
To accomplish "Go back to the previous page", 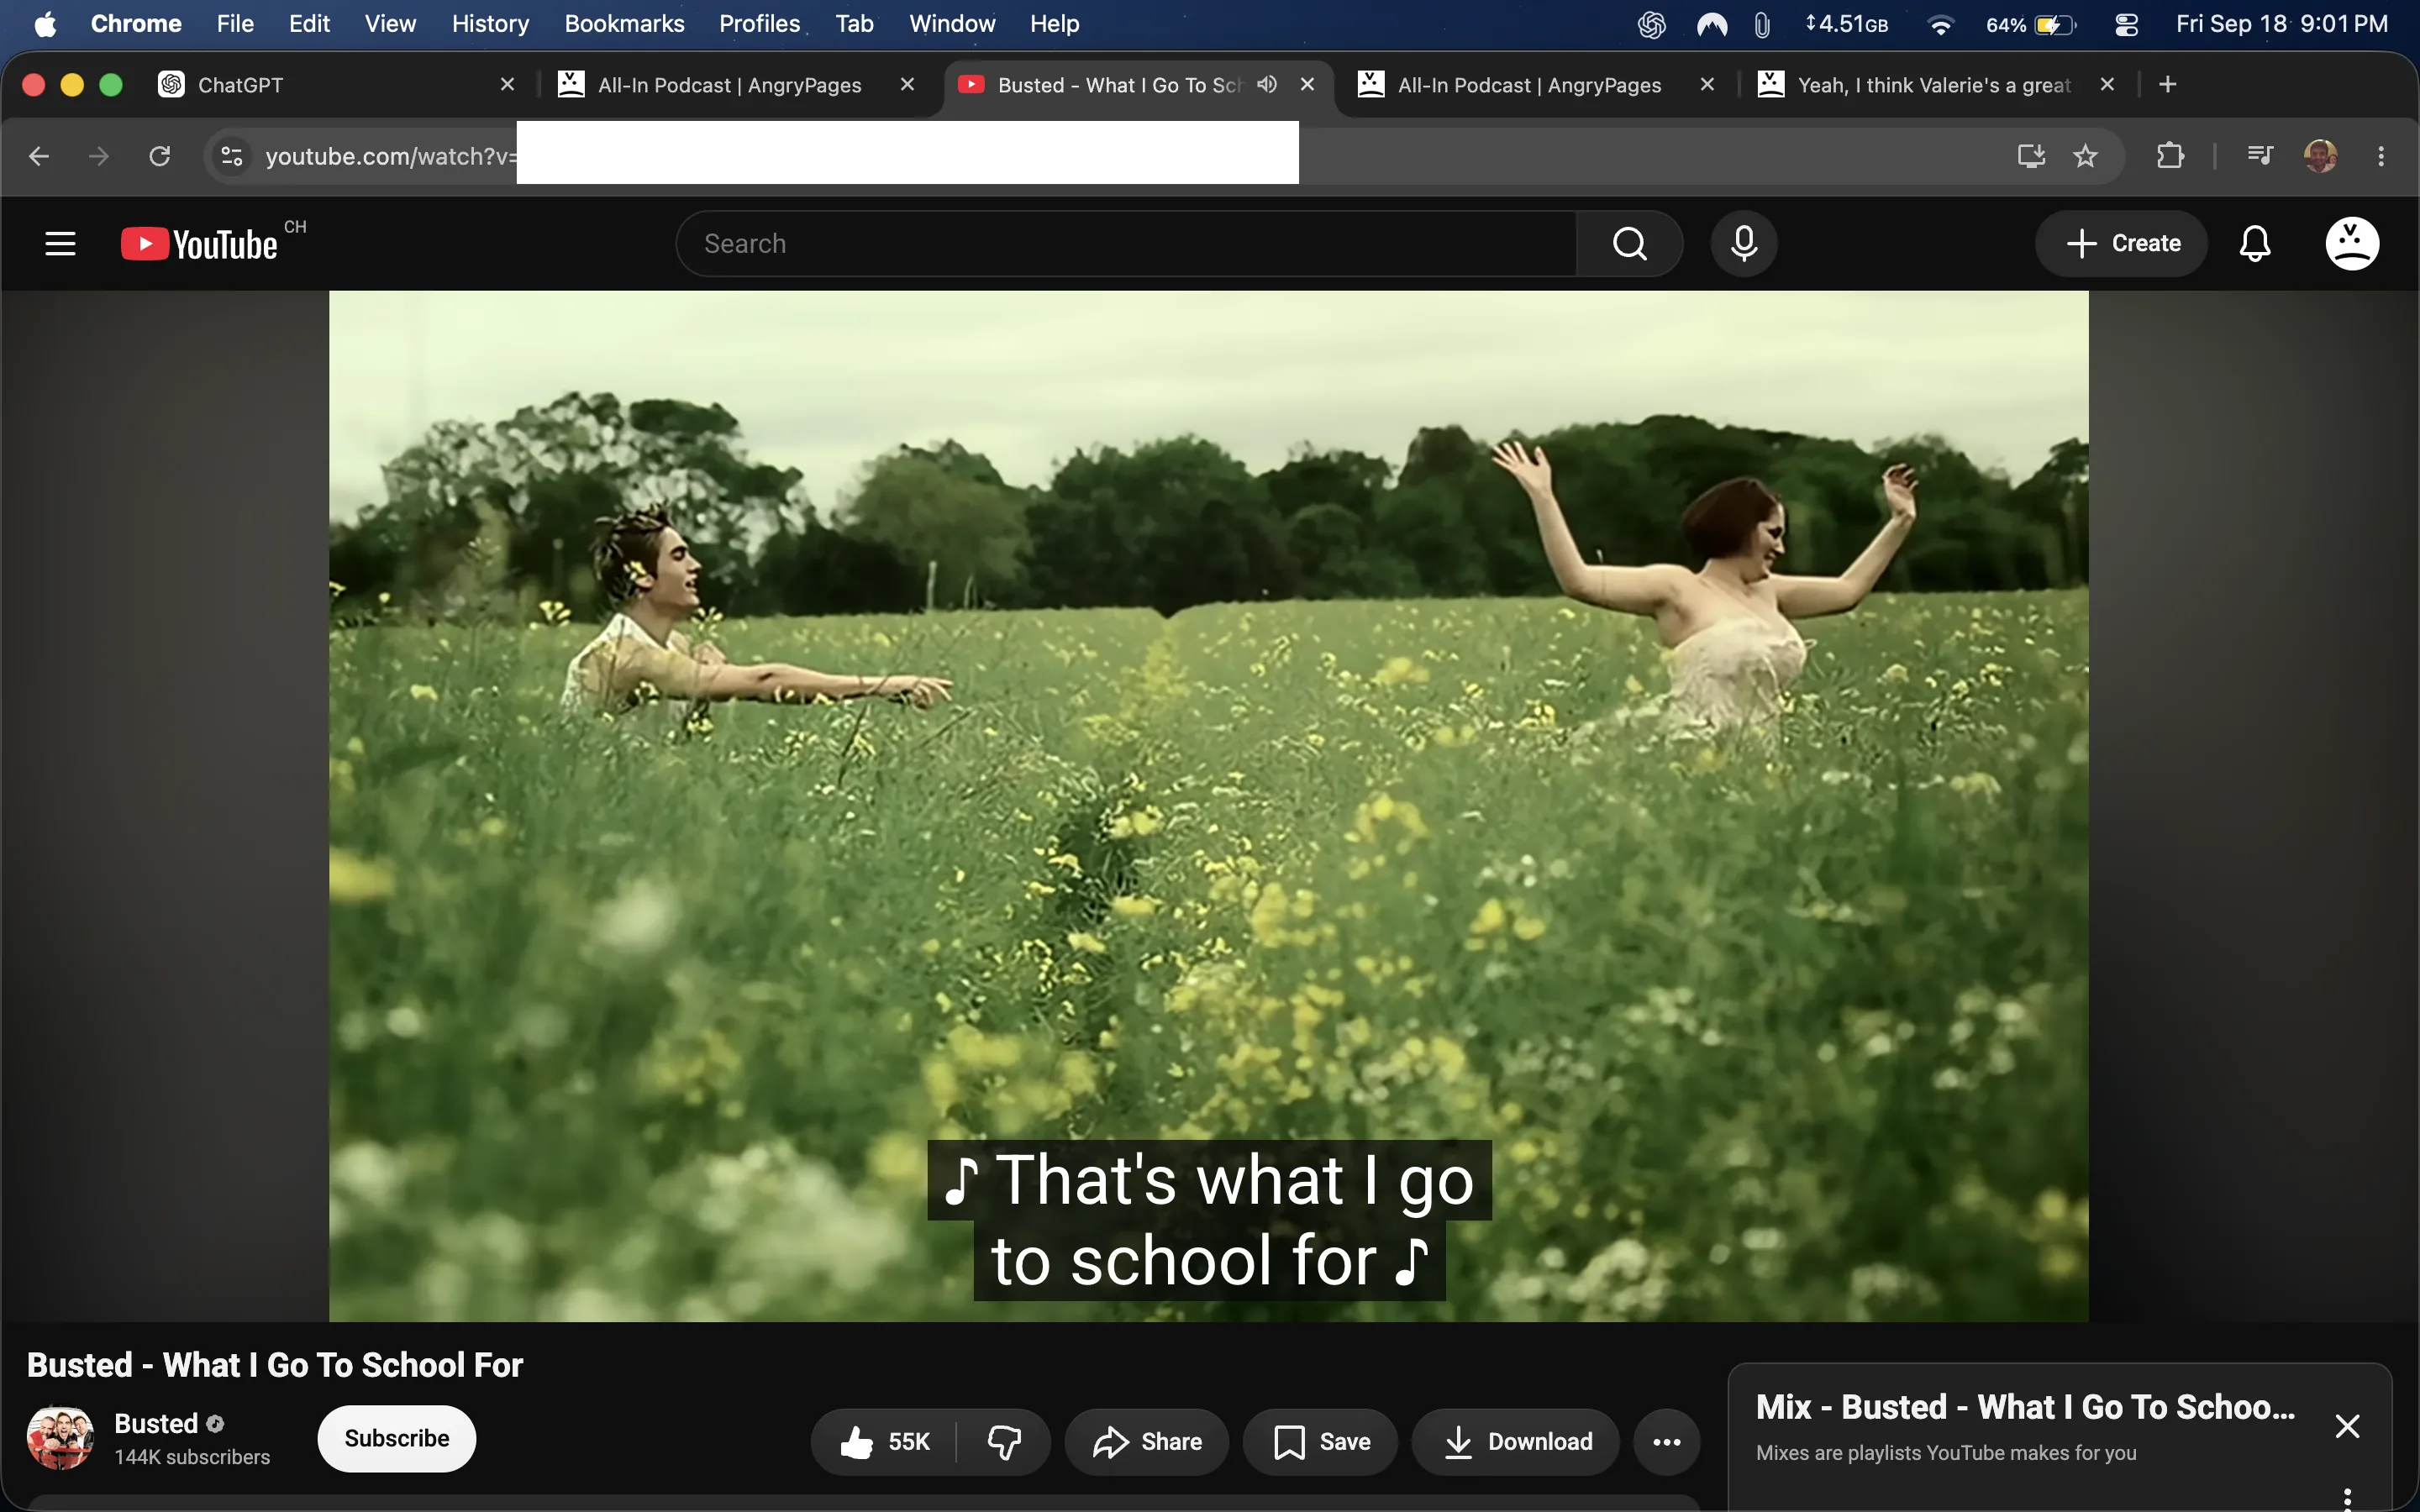I will click(x=39, y=156).
